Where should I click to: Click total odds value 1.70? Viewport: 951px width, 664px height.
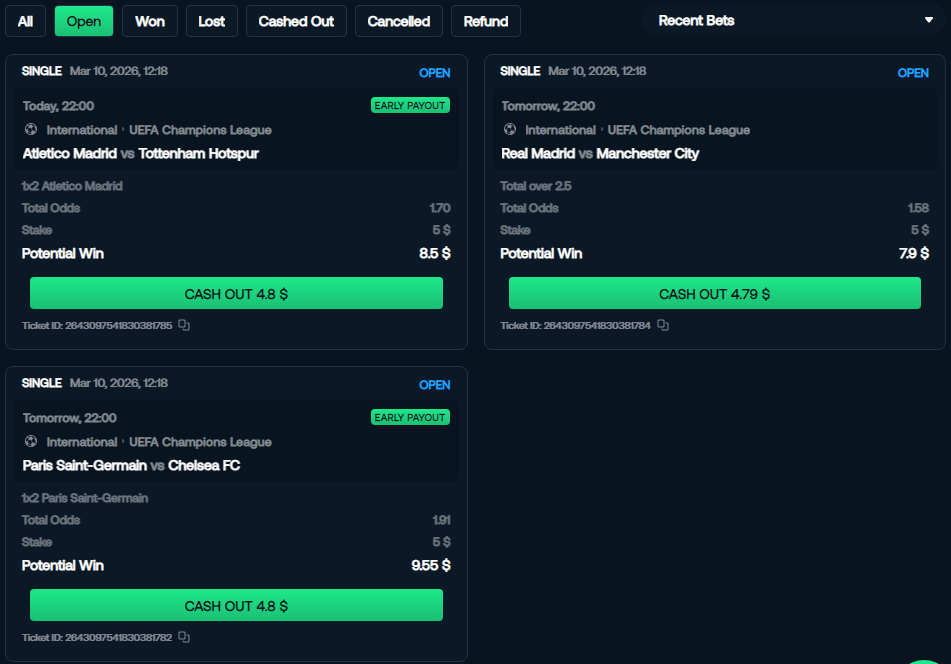440,208
